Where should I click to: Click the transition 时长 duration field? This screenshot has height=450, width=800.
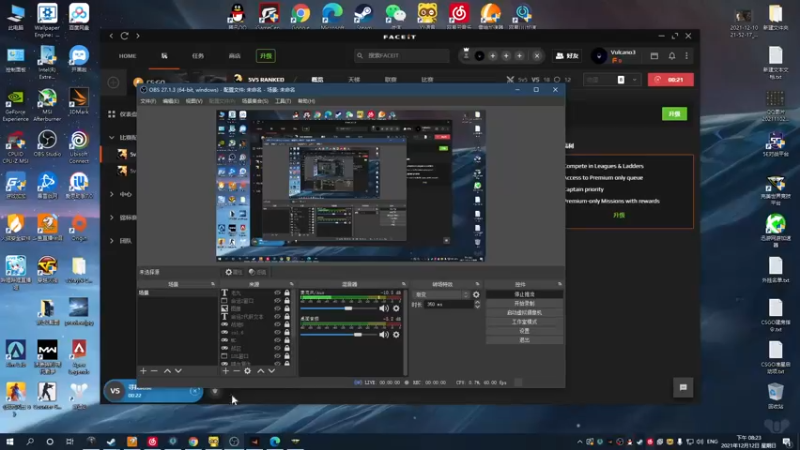pyautogui.click(x=449, y=304)
